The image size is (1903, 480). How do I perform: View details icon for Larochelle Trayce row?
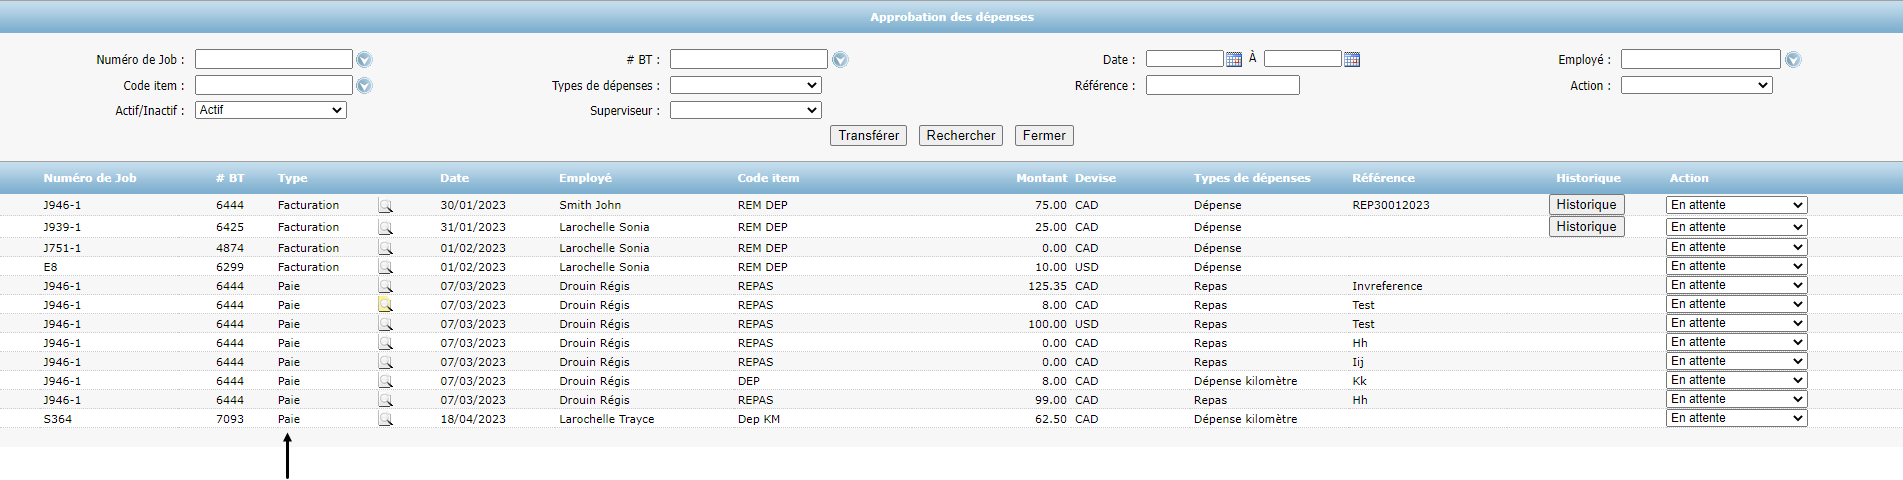385,419
